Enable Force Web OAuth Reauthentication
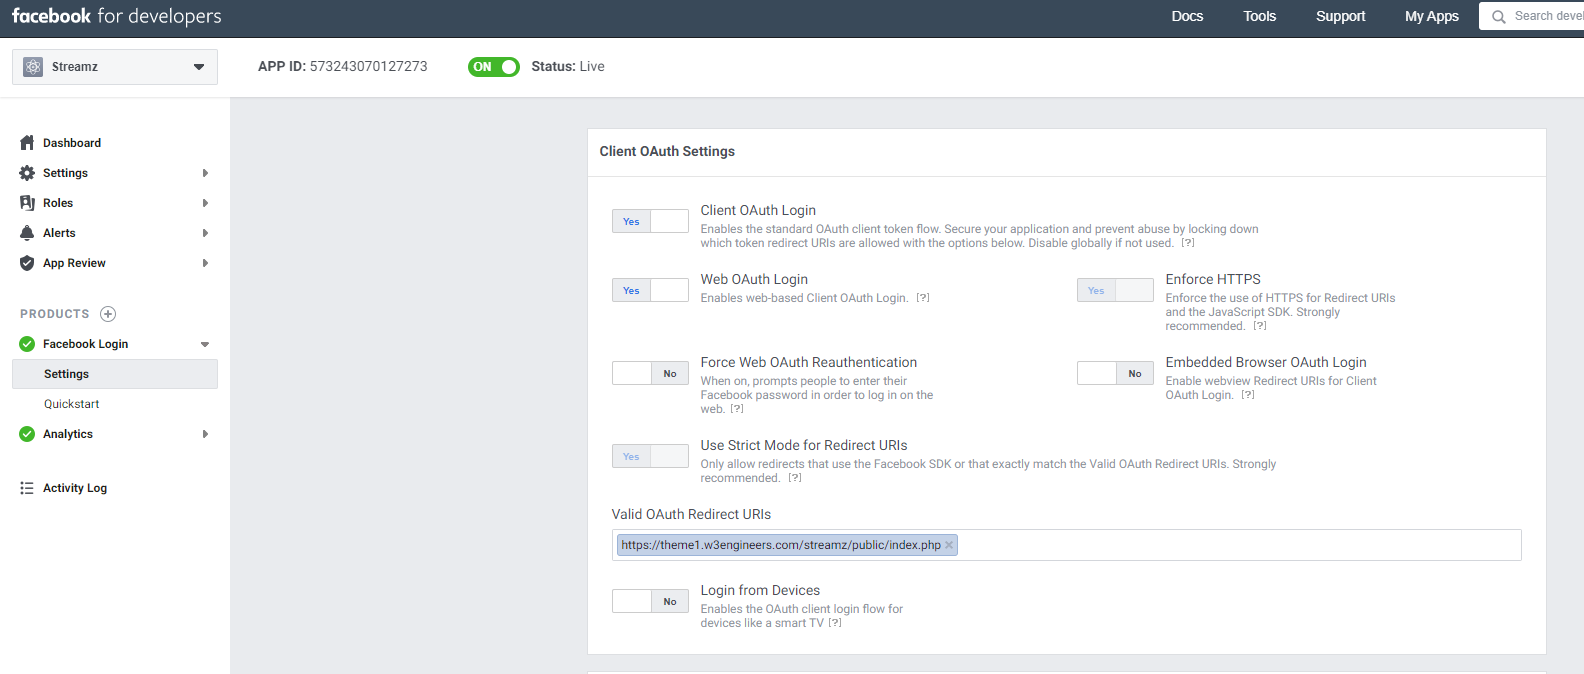Image resolution: width=1584 pixels, height=674 pixels. point(650,373)
